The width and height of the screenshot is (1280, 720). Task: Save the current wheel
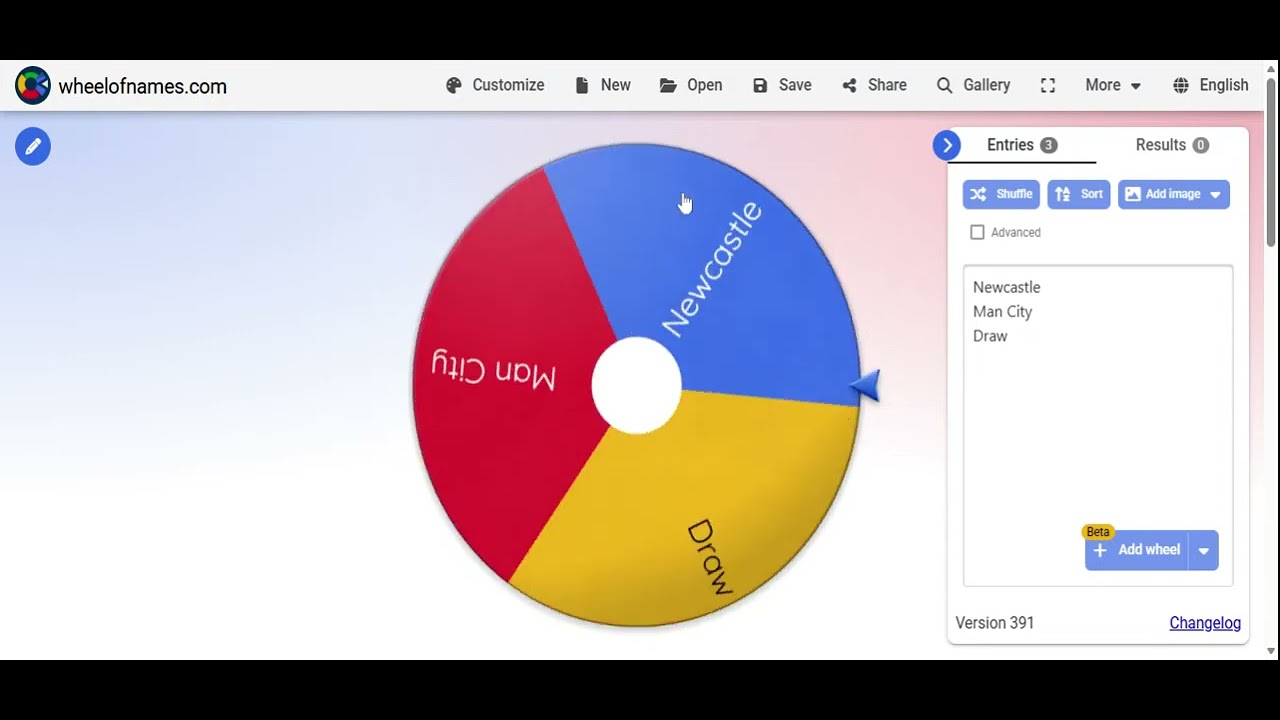(782, 86)
